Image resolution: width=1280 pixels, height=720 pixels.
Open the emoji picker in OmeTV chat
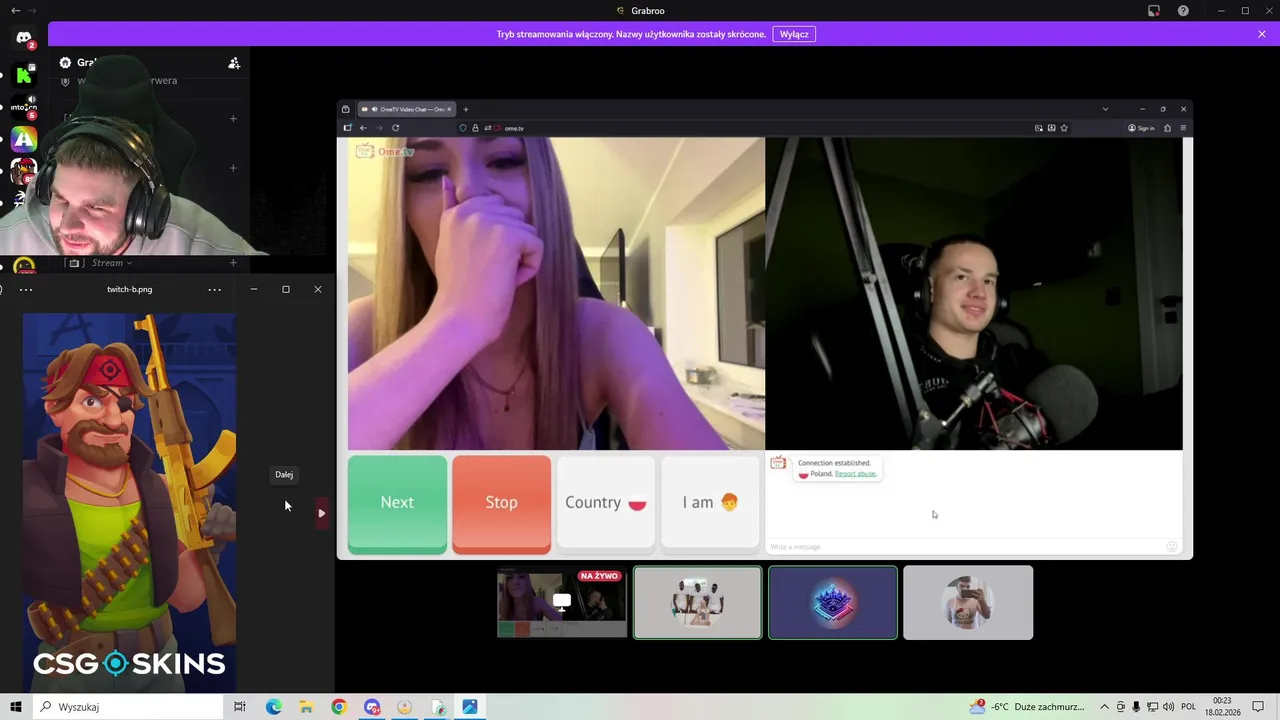coord(1172,546)
